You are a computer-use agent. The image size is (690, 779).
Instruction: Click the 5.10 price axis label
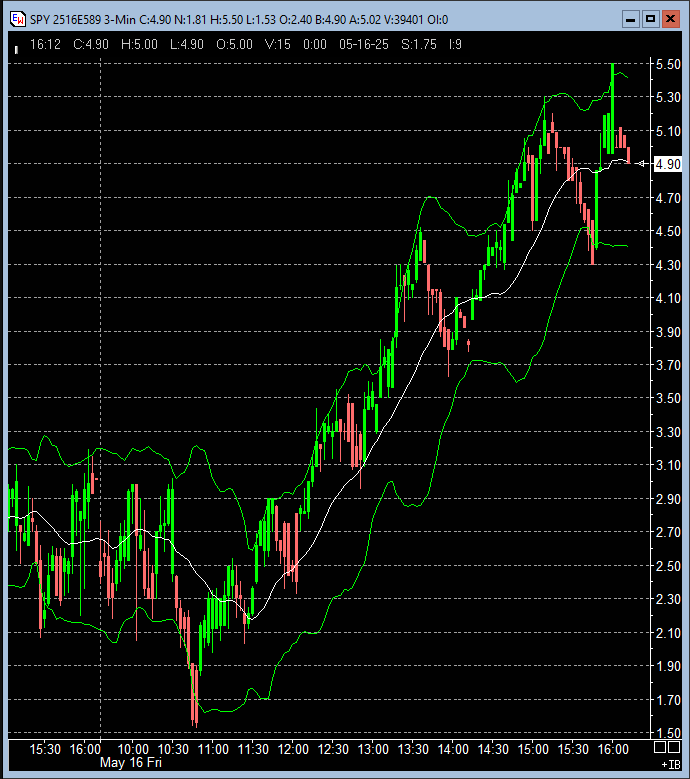pos(668,131)
